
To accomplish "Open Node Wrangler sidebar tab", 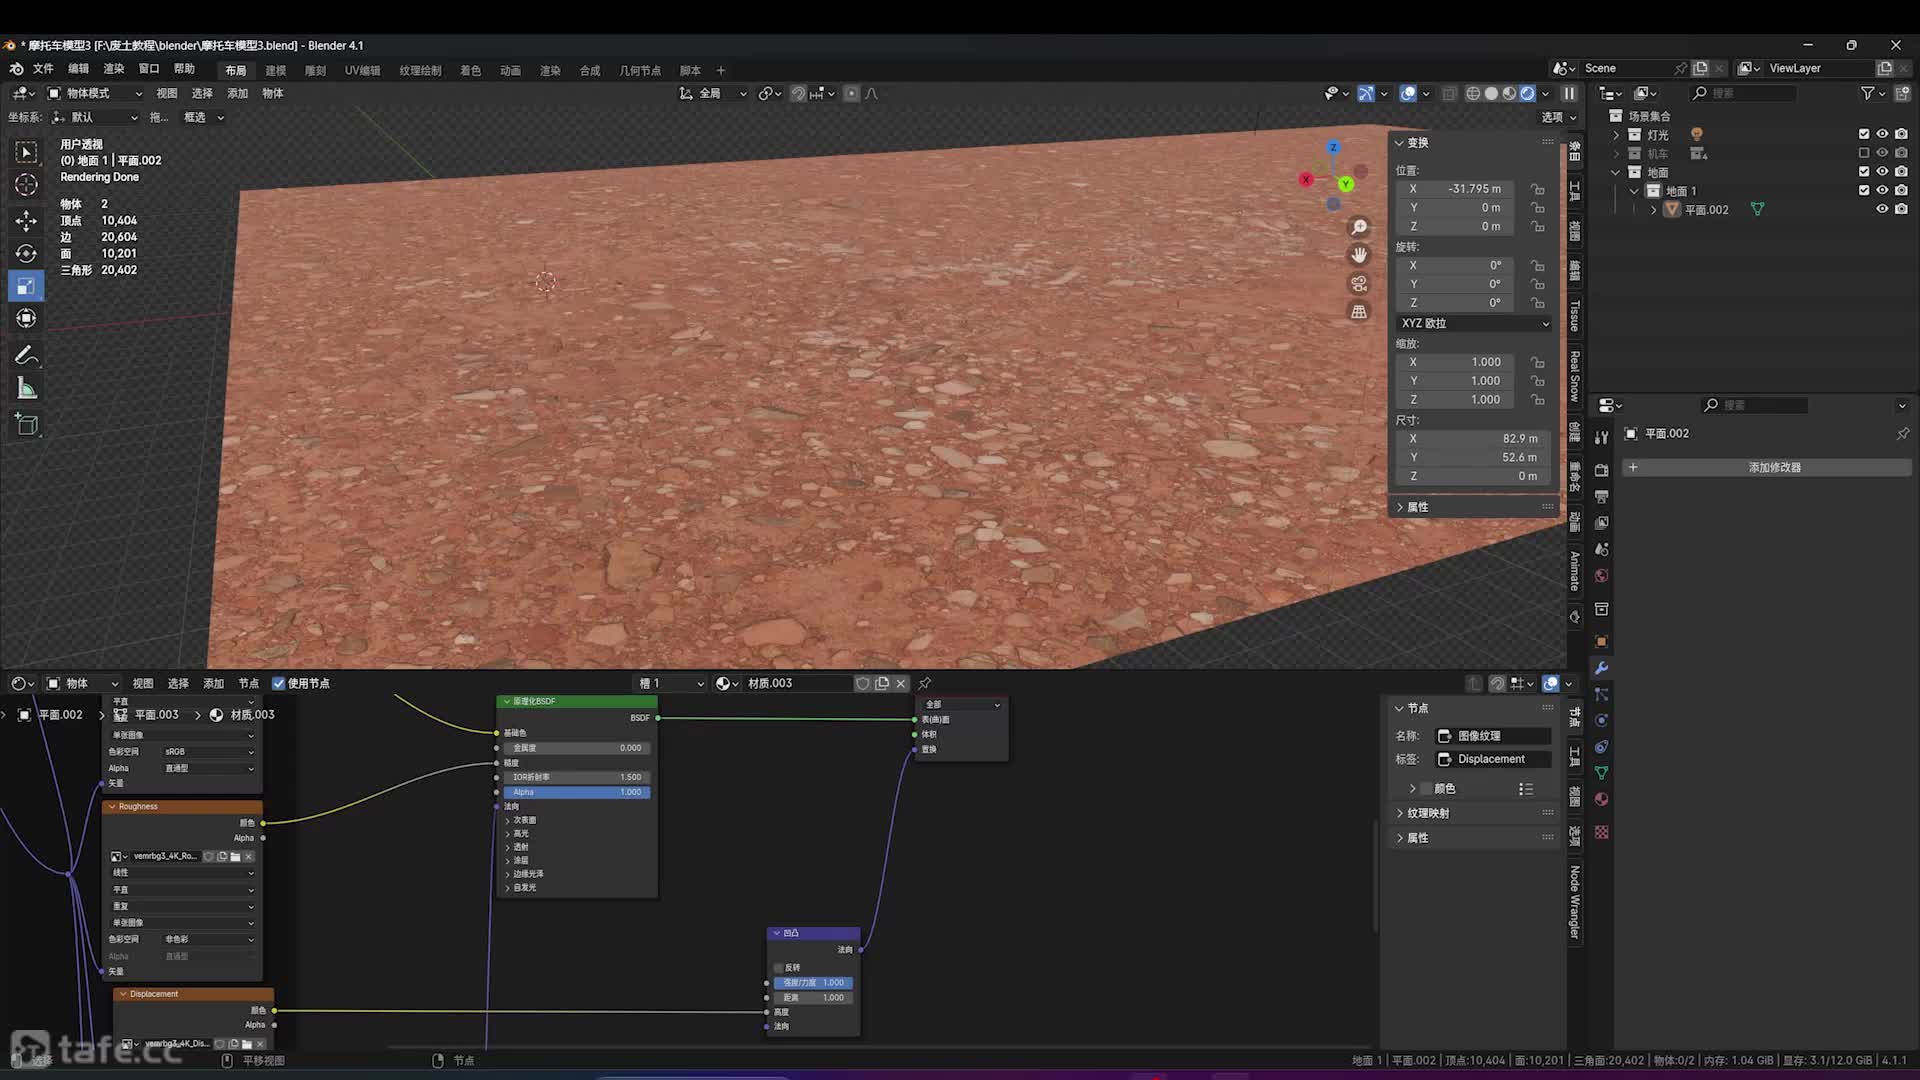I will (x=1575, y=902).
